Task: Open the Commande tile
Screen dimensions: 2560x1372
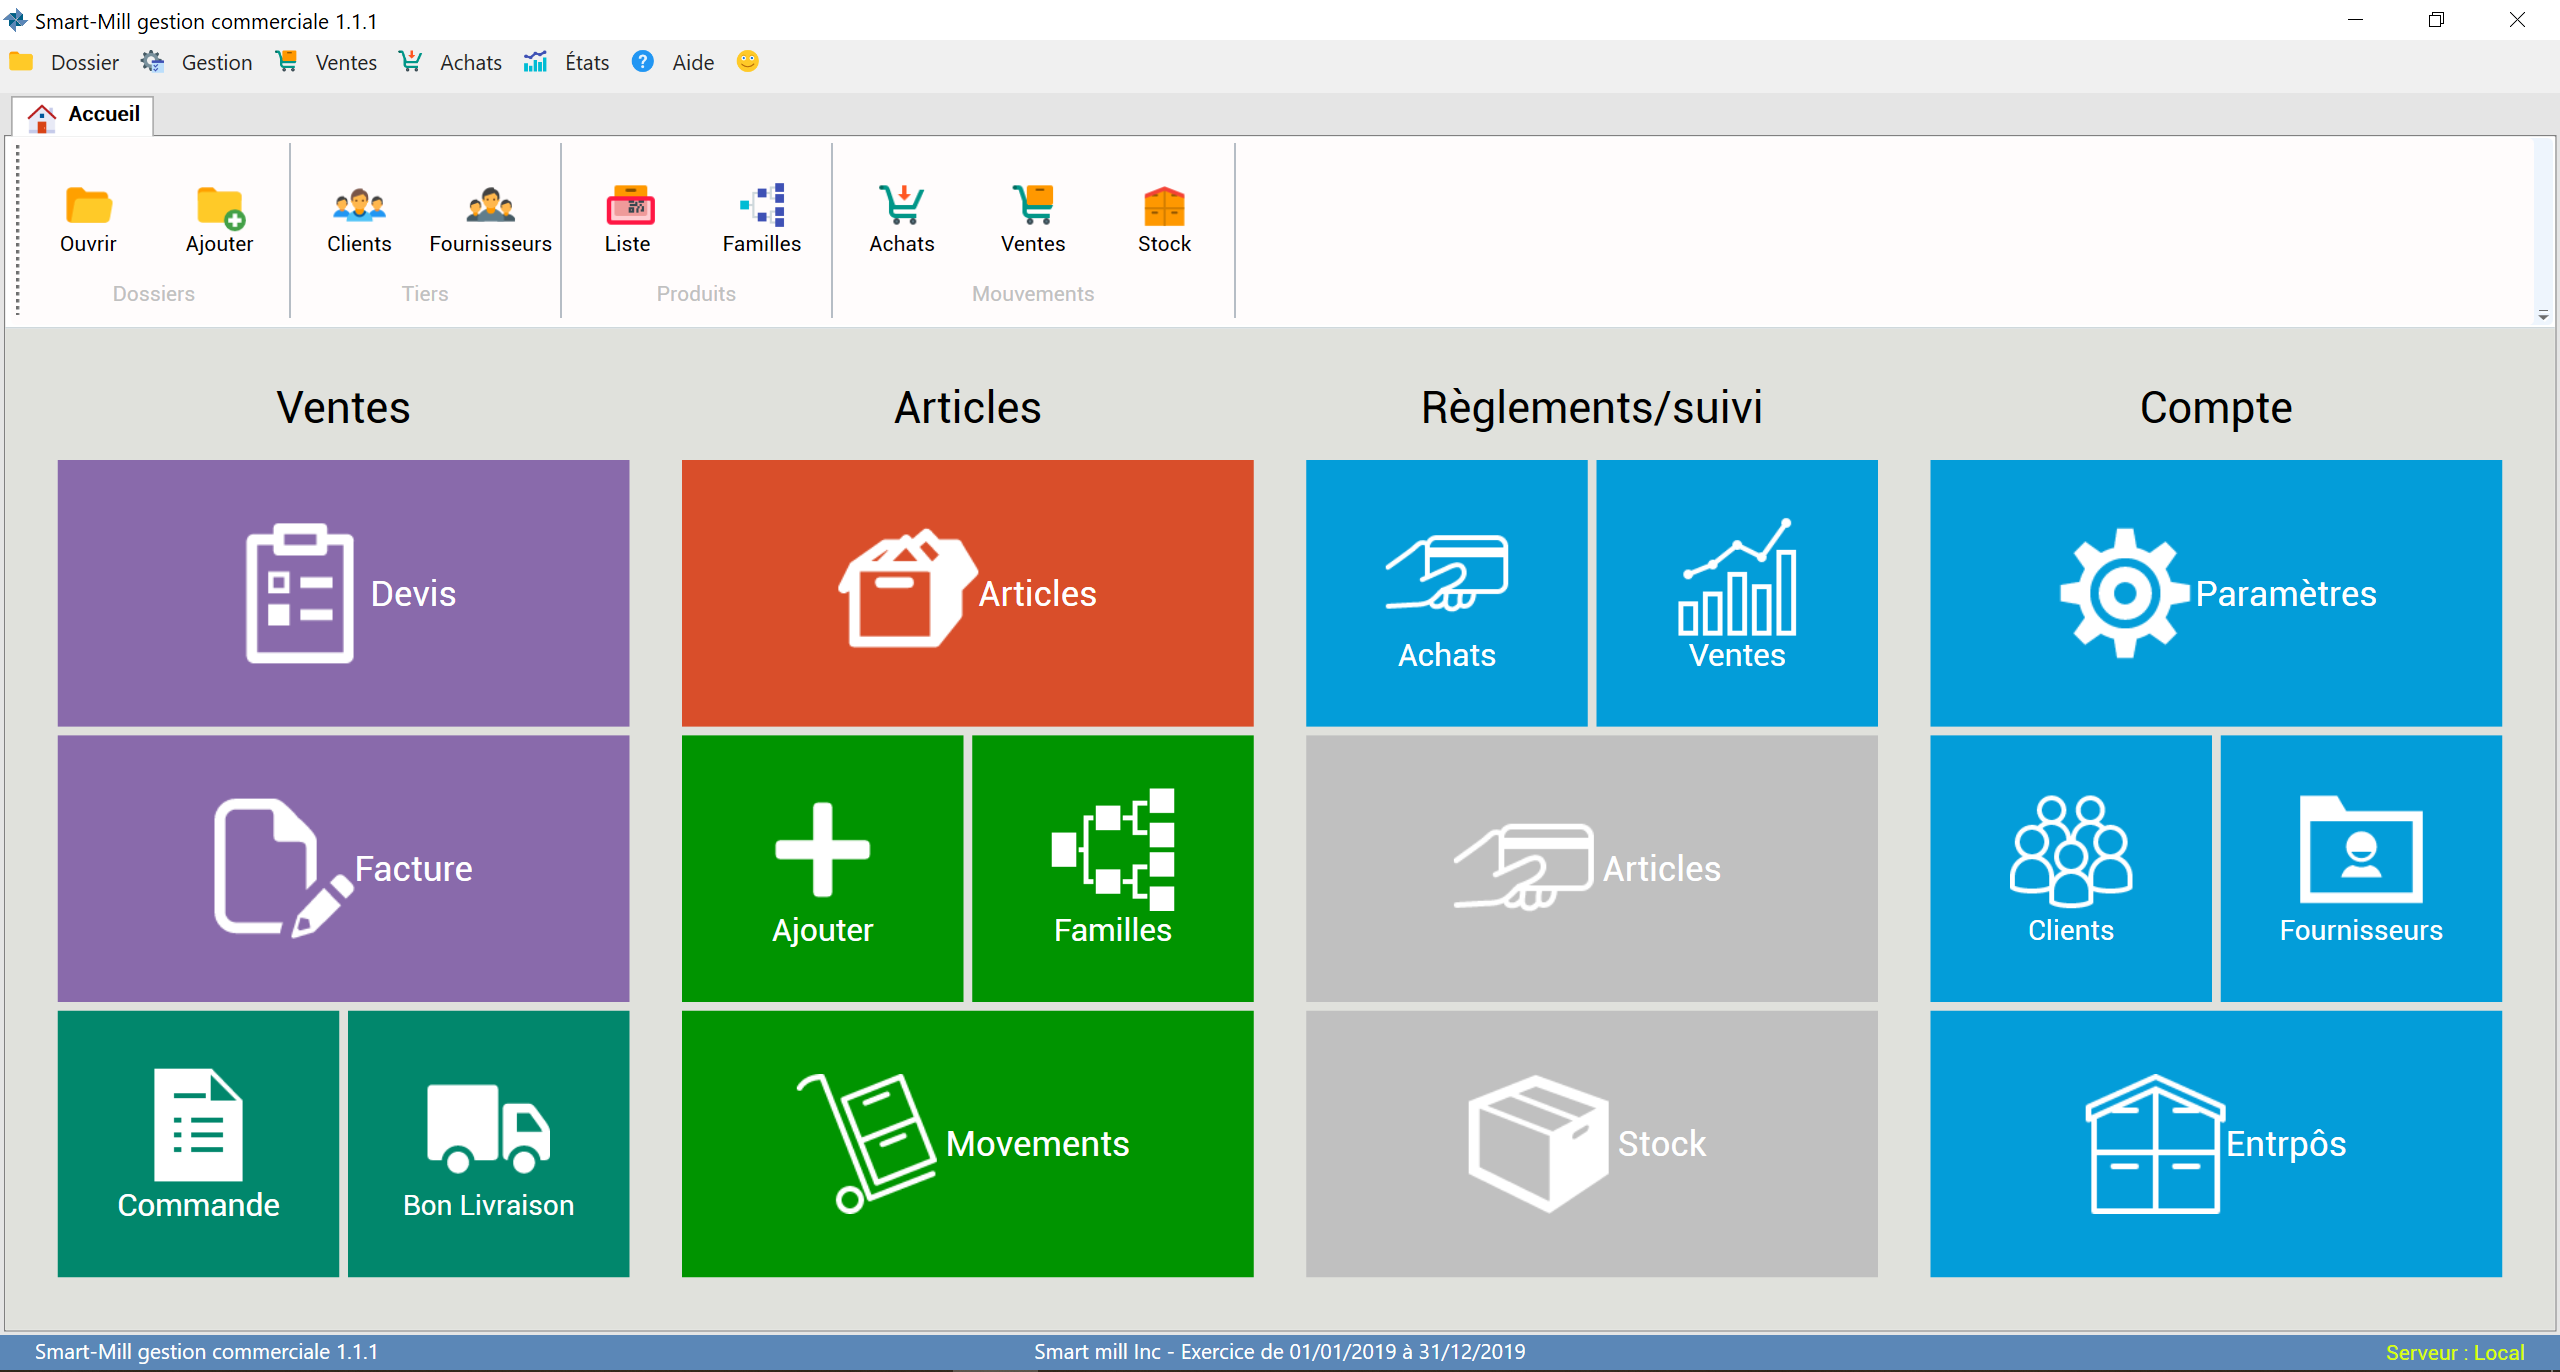Action: [x=198, y=1143]
